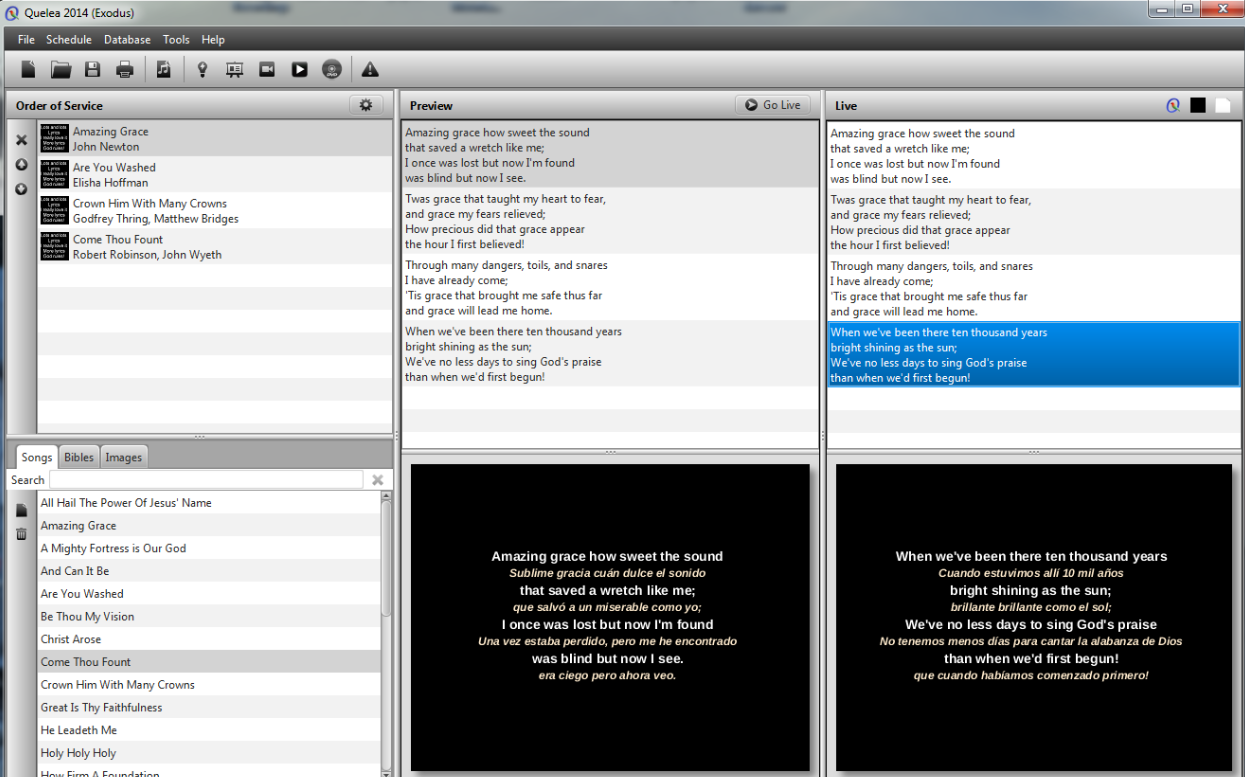Viewport: 1245px width, 777px height.
Task: Click the Preview panel black lyrics screen
Action: (610, 617)
